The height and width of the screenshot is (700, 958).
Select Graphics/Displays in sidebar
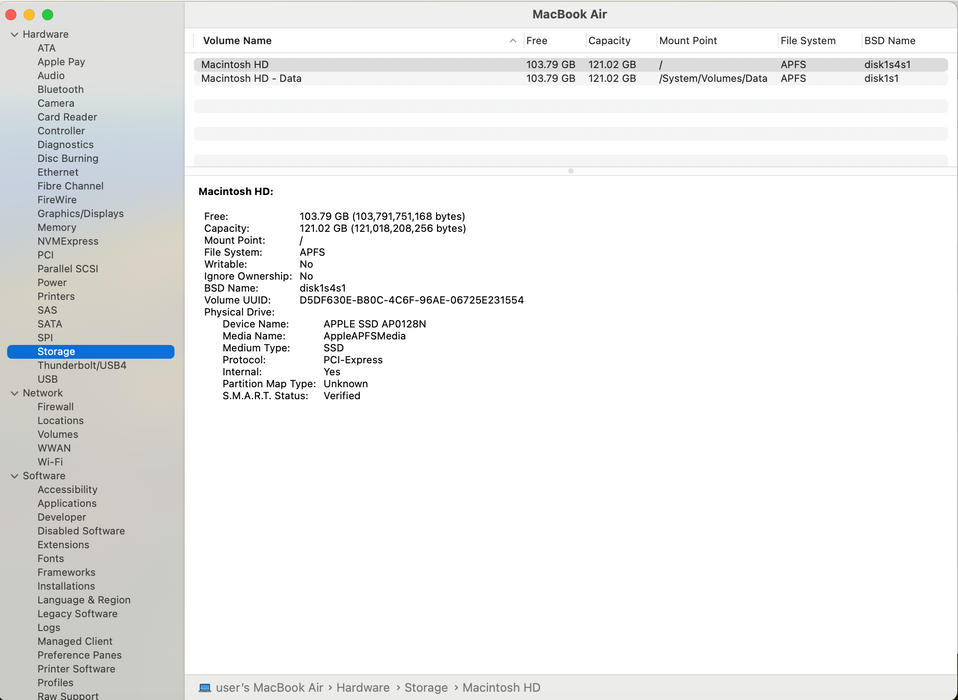point(81,214)
